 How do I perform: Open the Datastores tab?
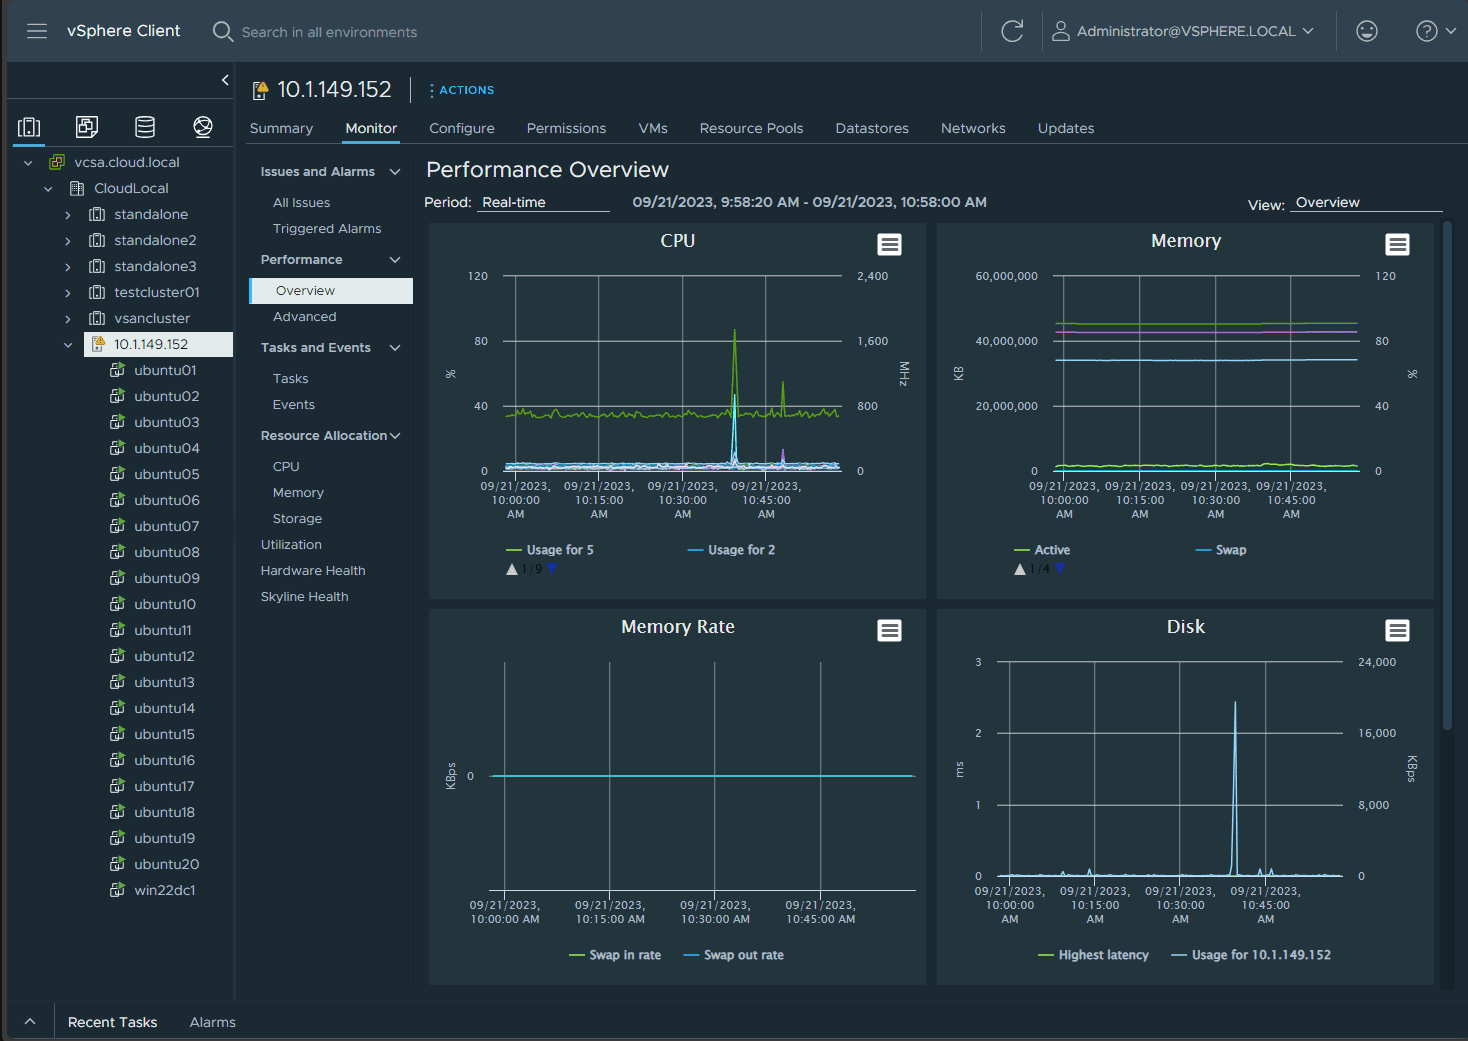point(871,128)
